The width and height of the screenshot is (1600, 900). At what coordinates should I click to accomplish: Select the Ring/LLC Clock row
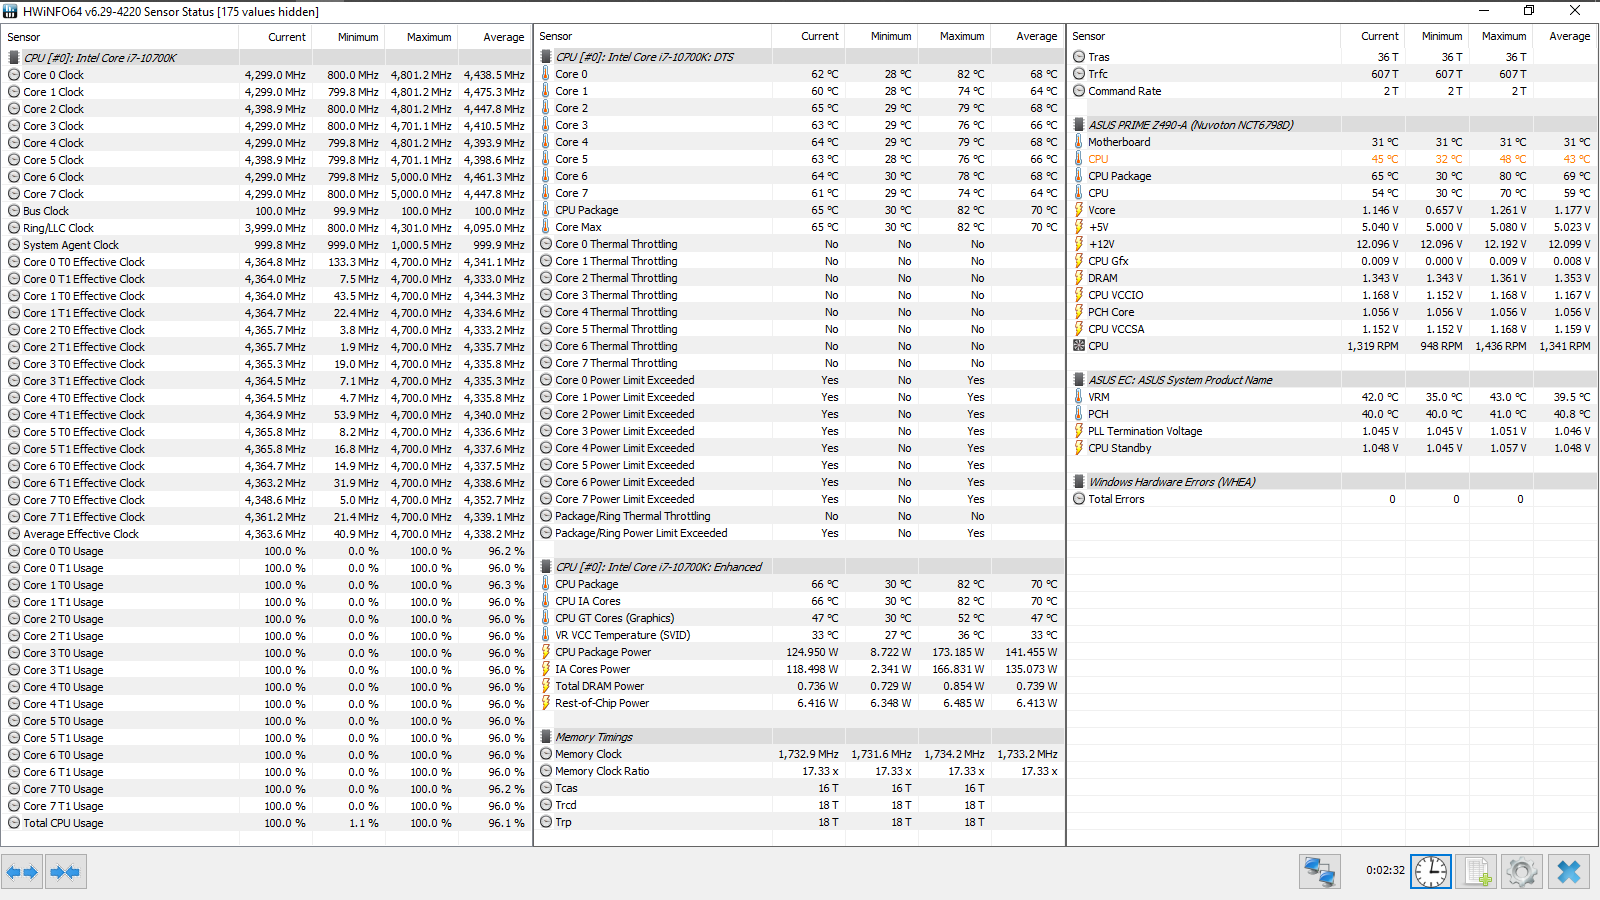[x=266, y=228]
